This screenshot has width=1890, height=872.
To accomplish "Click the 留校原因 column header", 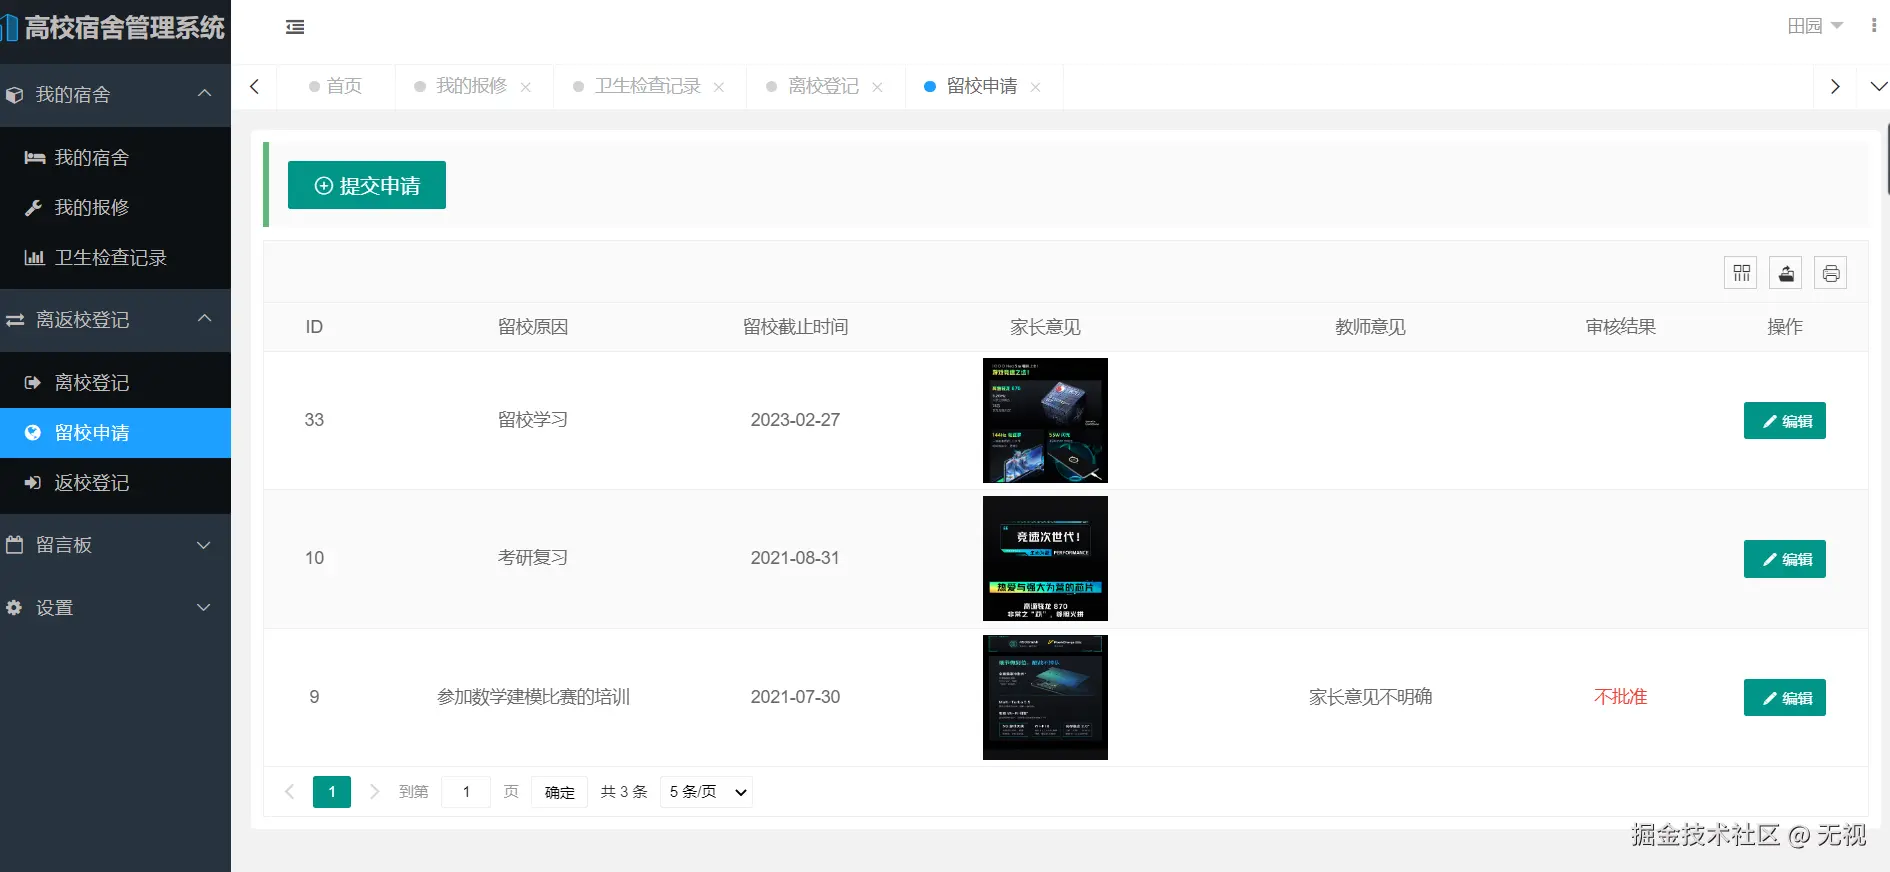I will [x=533, y=327].
